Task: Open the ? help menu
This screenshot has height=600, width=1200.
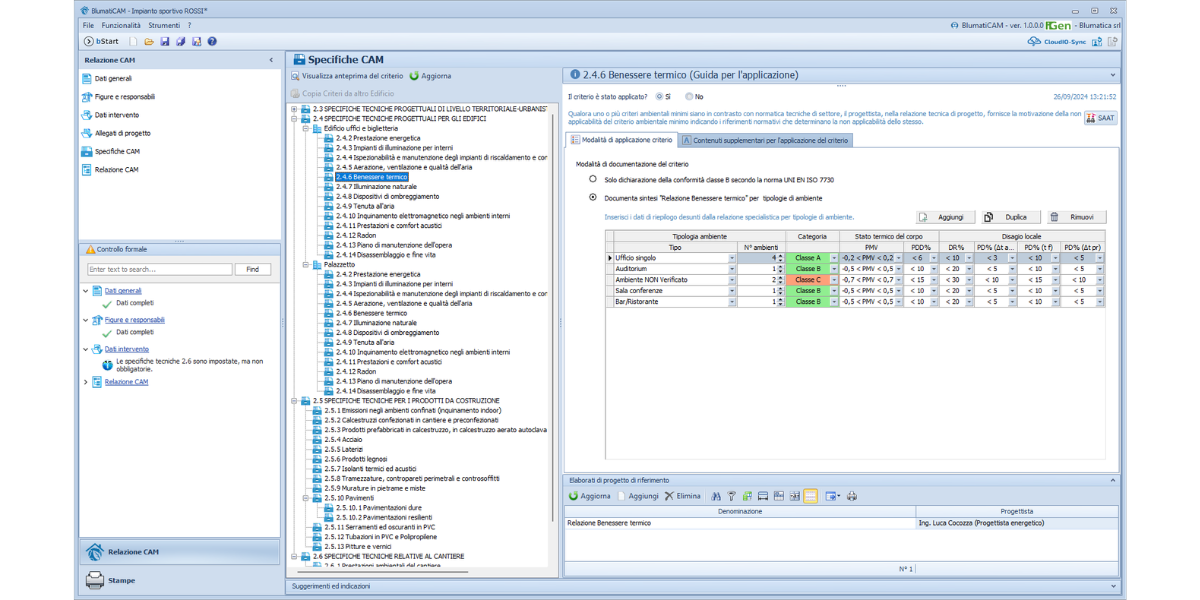Action: [189, 25]
